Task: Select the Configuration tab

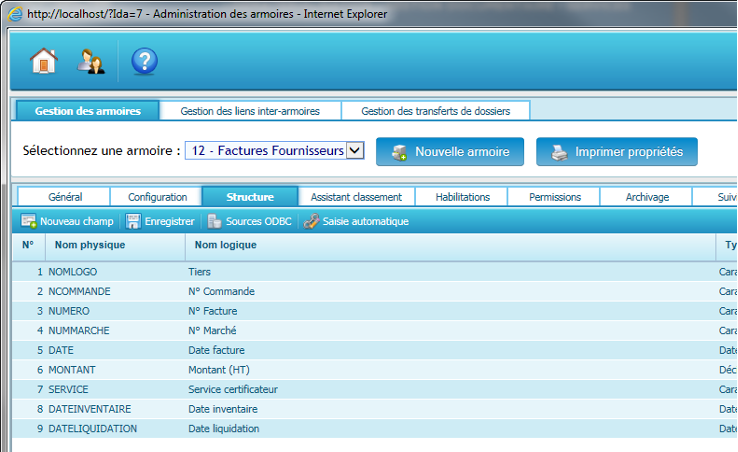Action: (x=157, y=197)
